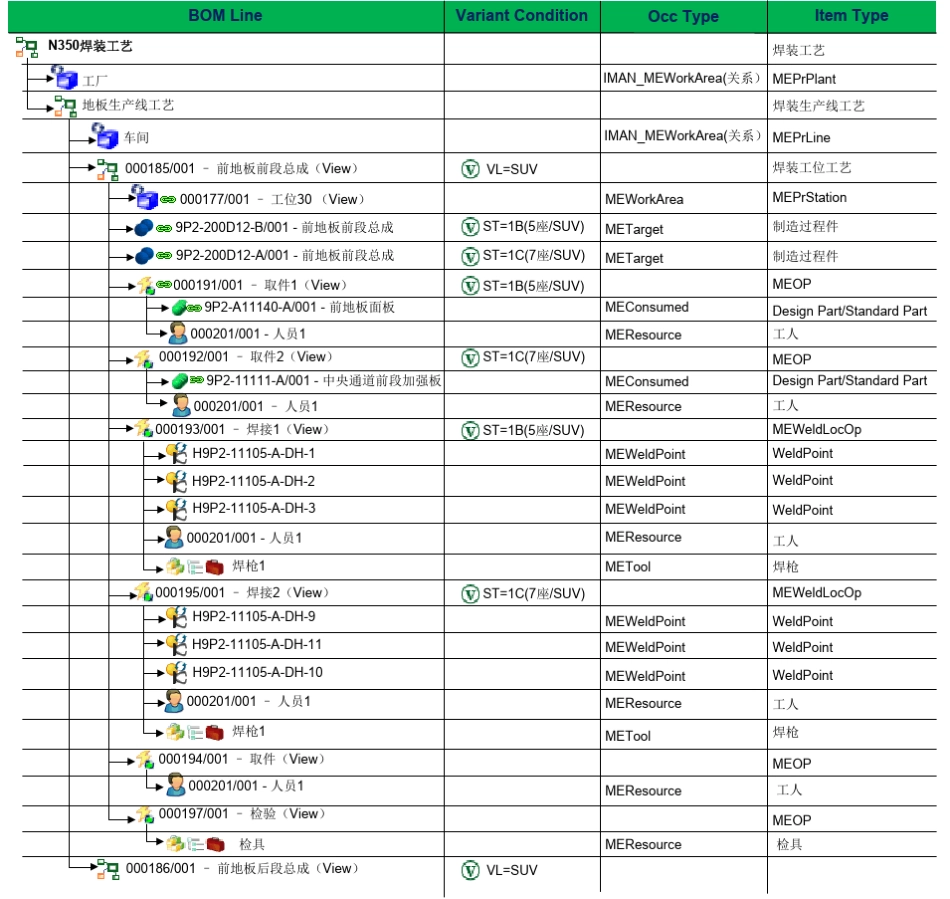Click the 9P2-200D12-B/001 blue part icon
The height and width of the screenshot is (899, 950).
(144, 228)
